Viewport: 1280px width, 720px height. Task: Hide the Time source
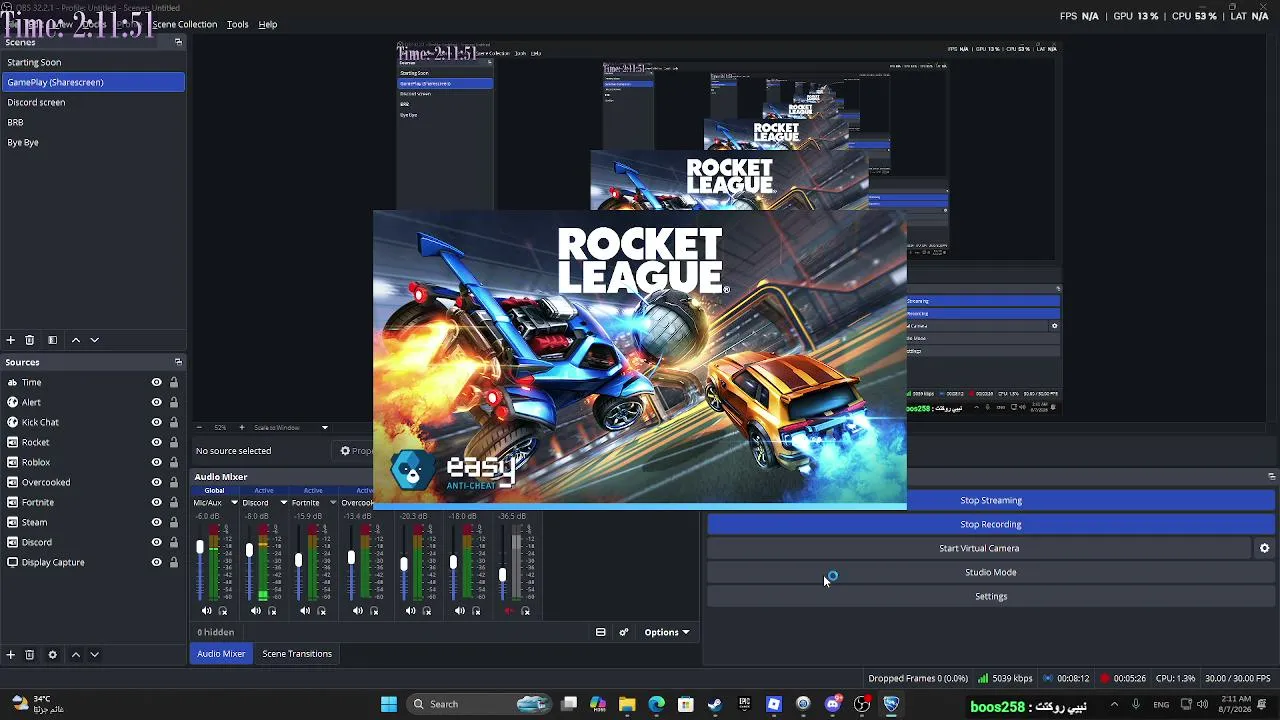pos(156,382)
